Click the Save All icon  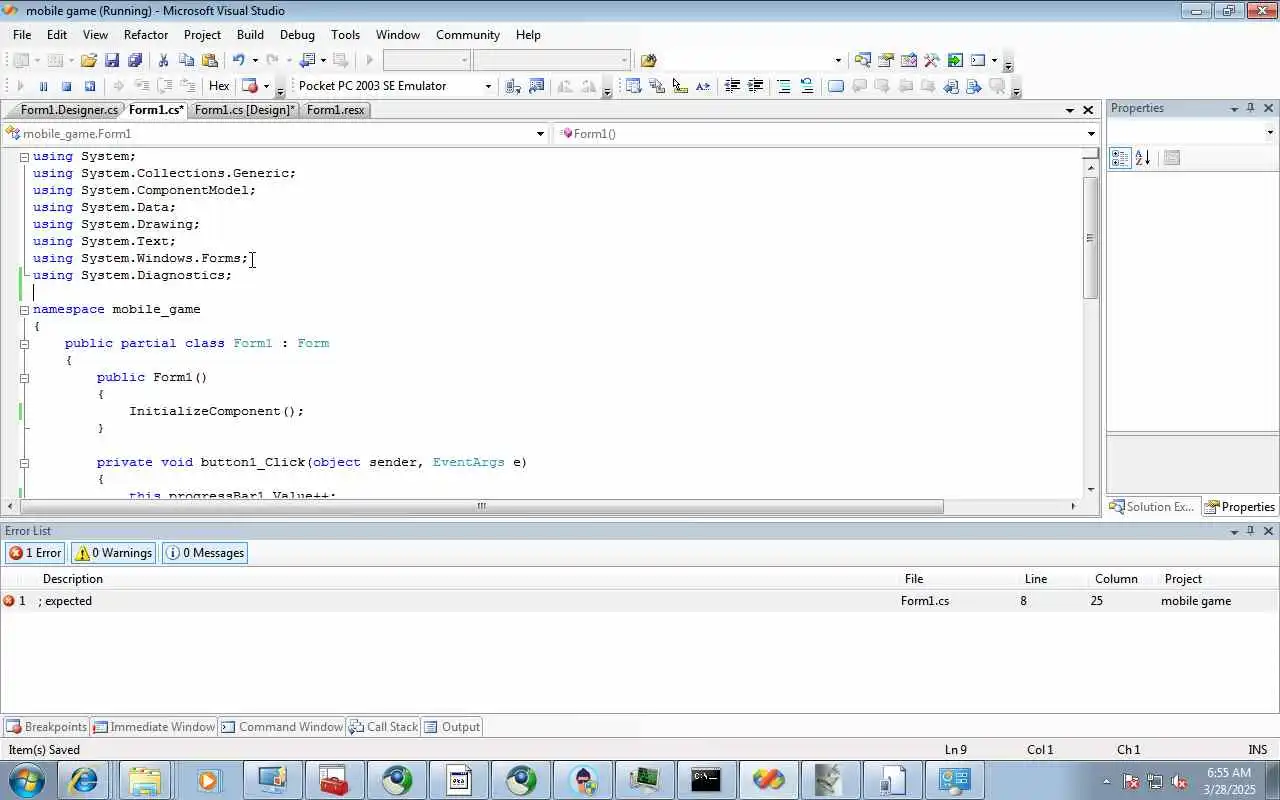[x=135, y=60]
